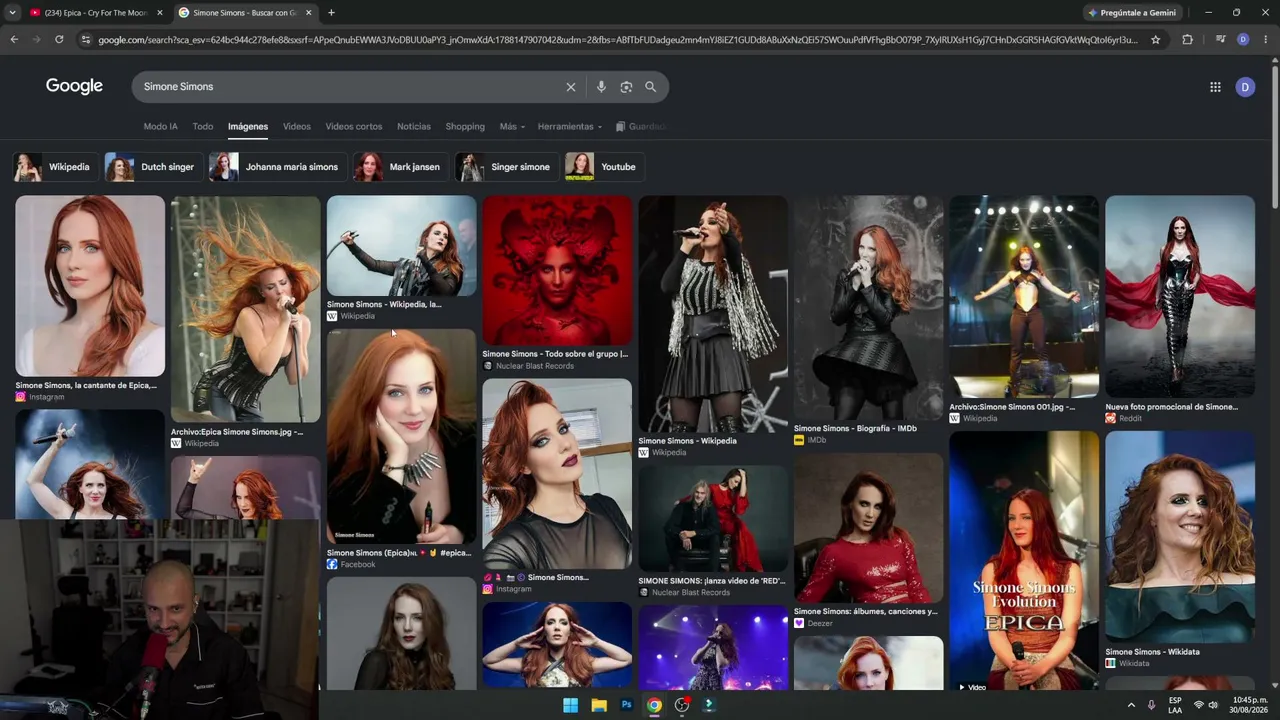The width and height of the screenshot is (1280, 720).
Task: Go to the Google homepage logo
Action: click(74, 86)
